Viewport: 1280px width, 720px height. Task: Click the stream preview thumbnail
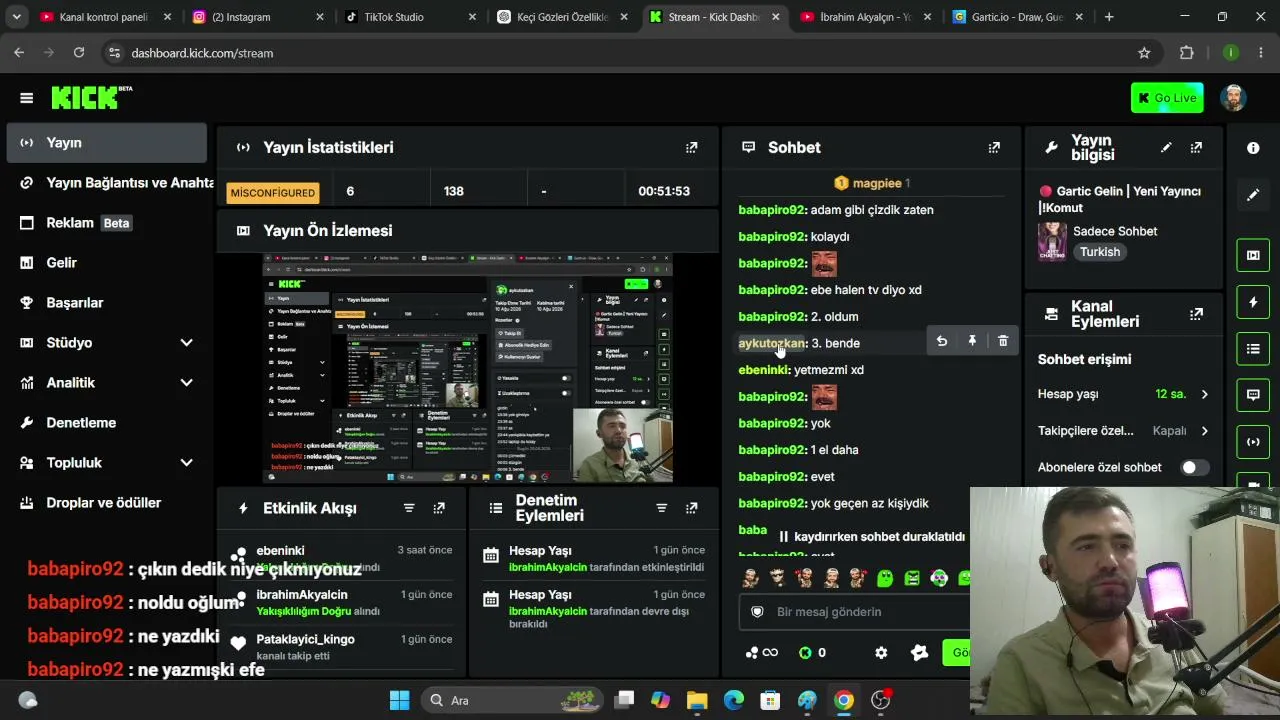click(x=468, y=368)
